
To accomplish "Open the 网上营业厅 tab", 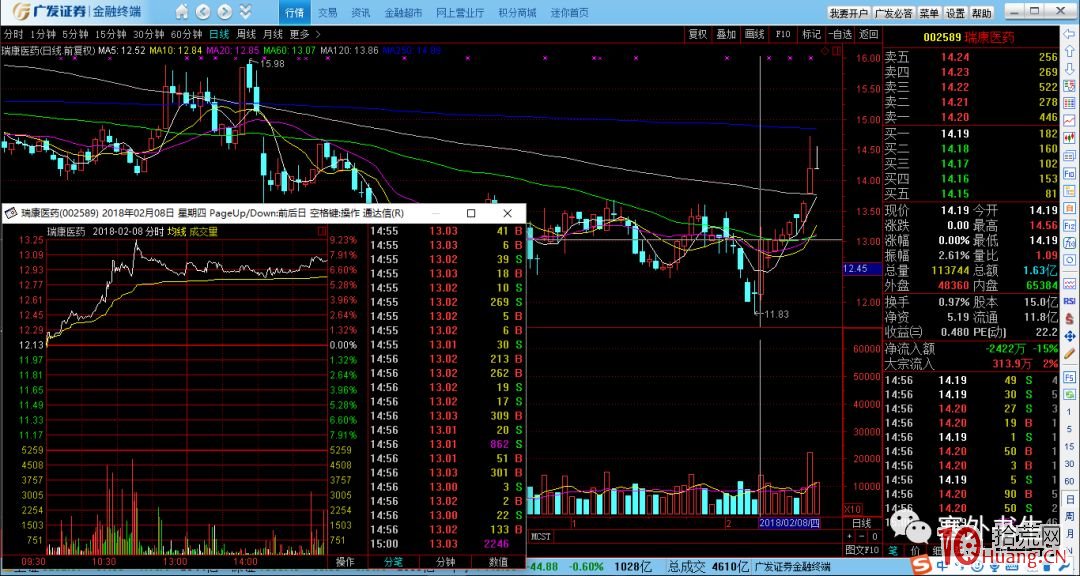I will [x=460, y=13].
